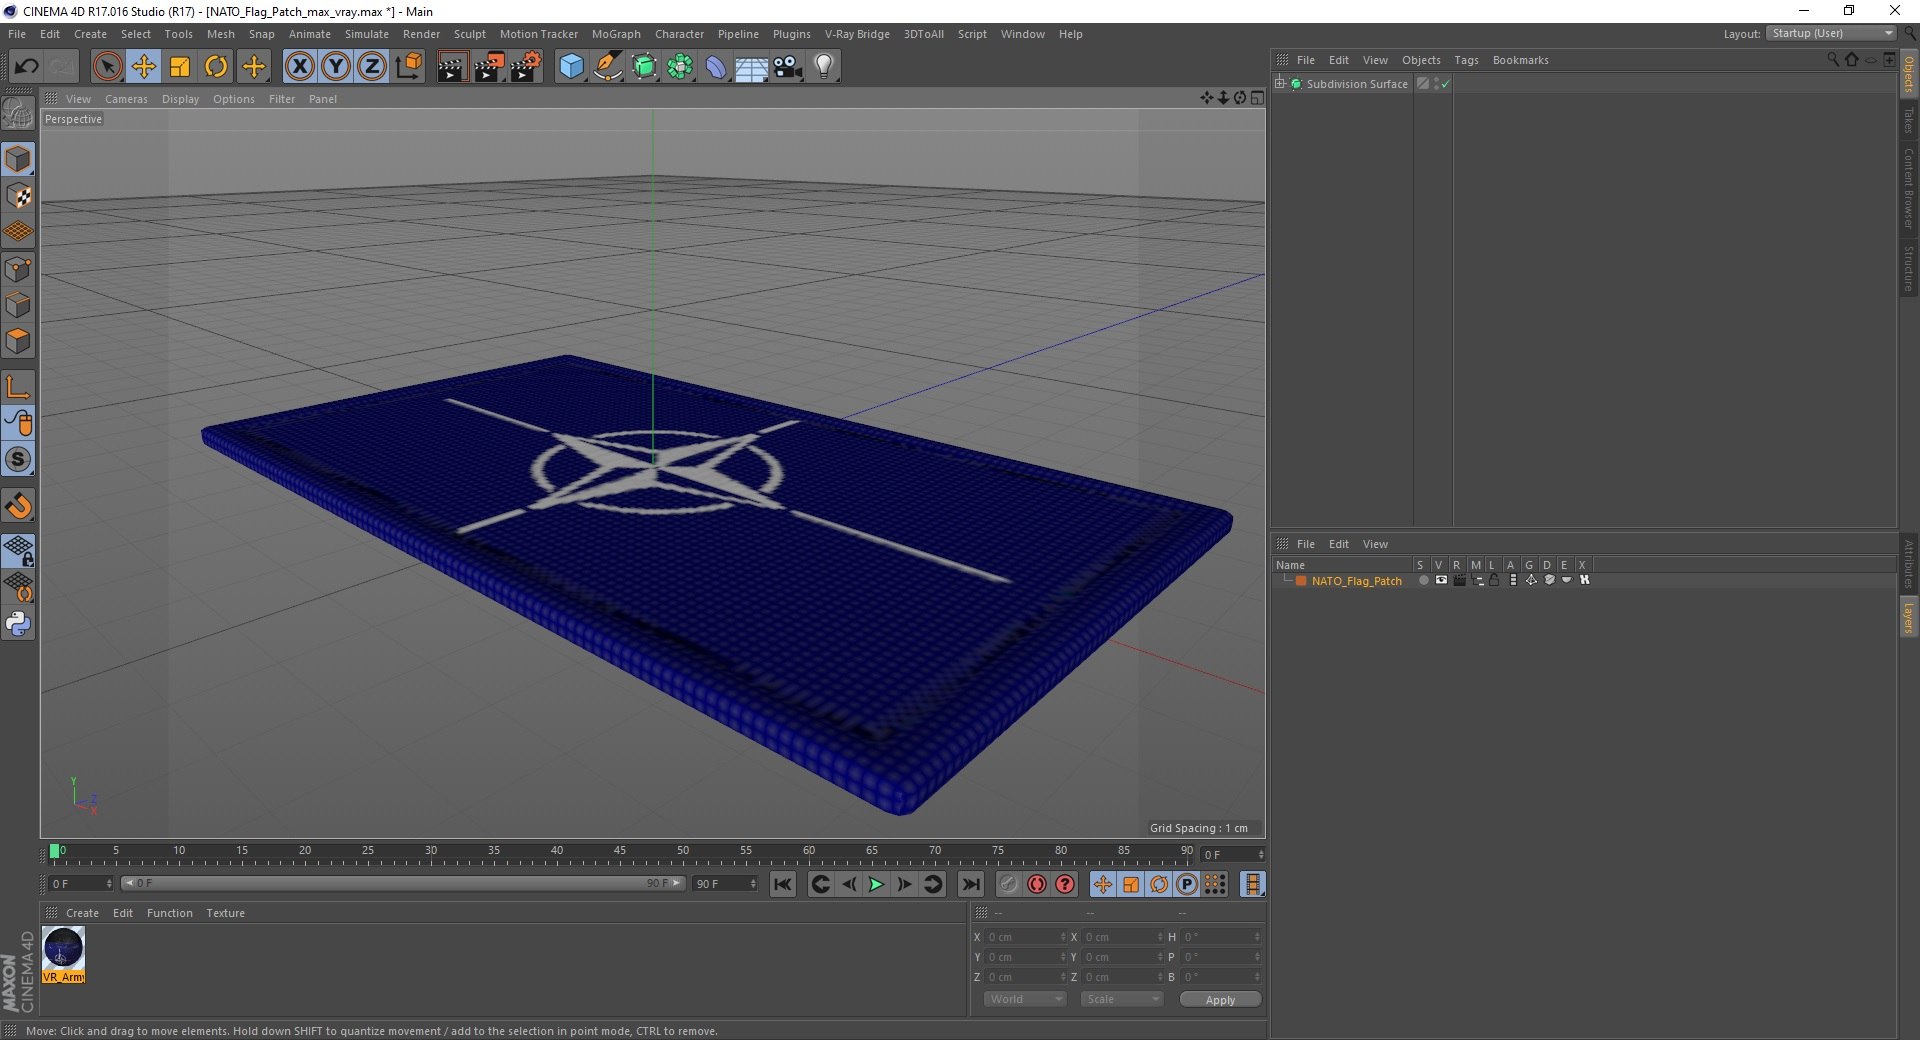This screenshot has height=1040, width=1920.
Task: Toggle the Y axis lock
Action: [336, 67]
